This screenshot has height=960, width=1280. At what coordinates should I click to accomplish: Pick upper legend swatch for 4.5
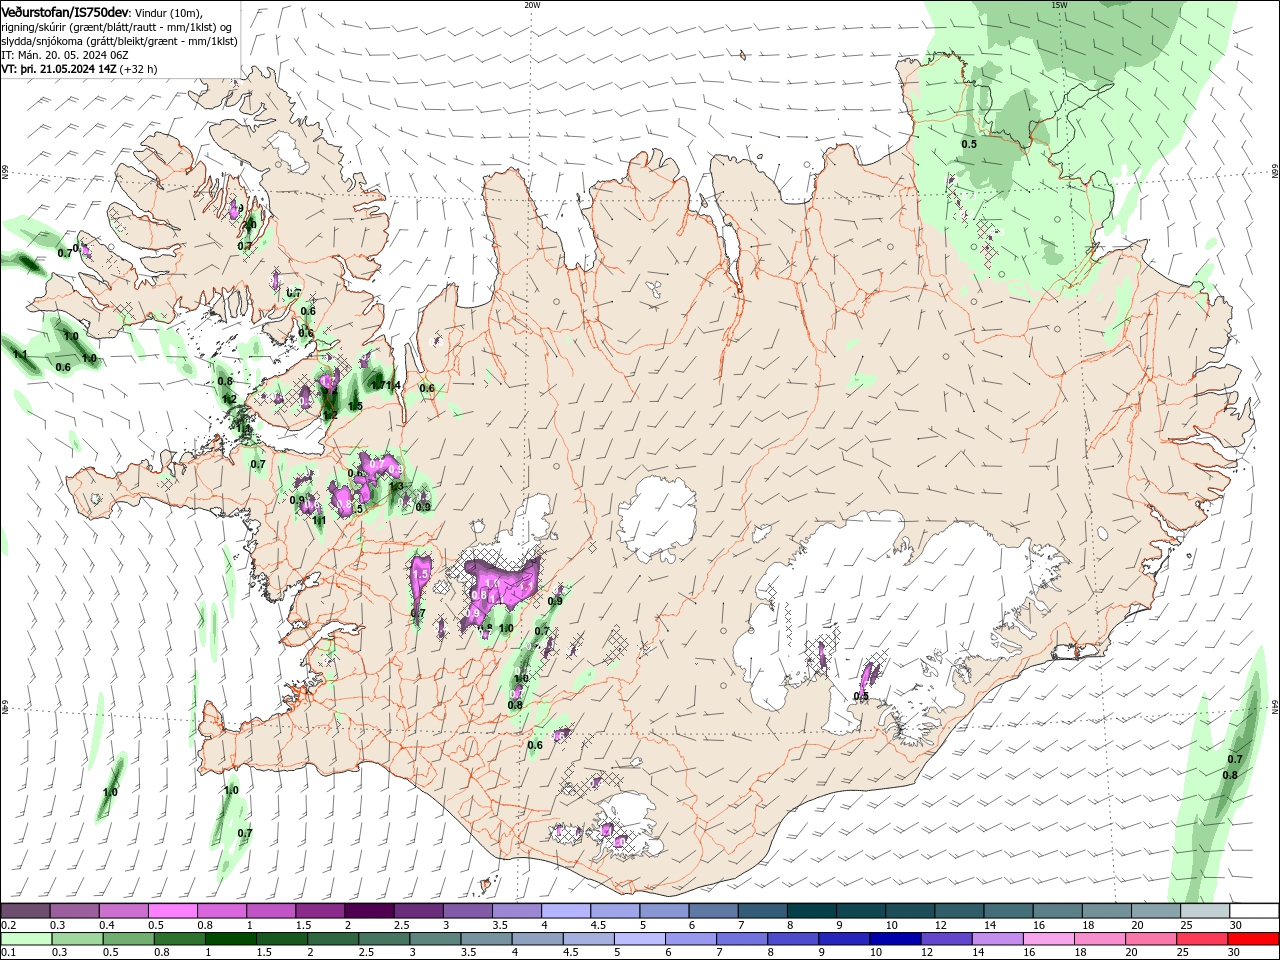[x=614, y=911]
